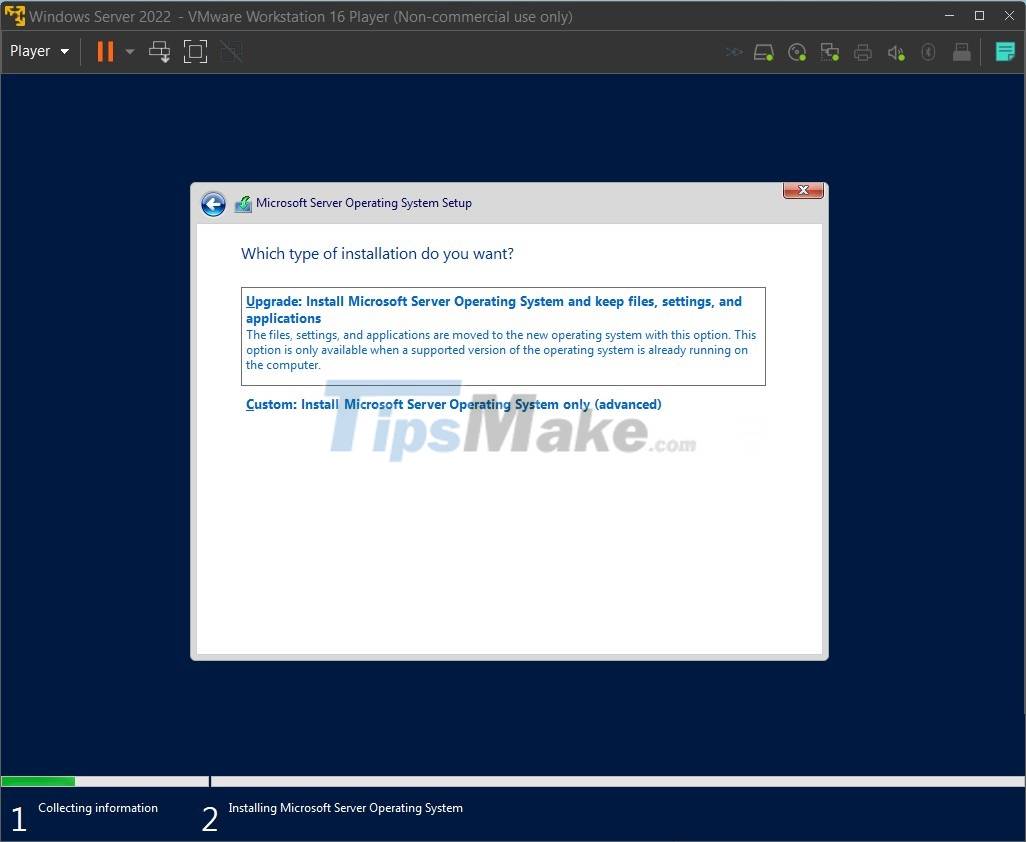Click the setup back arrow button
Image resolution: width=1026 pixels, height=842 pixels.
(213, 203)
